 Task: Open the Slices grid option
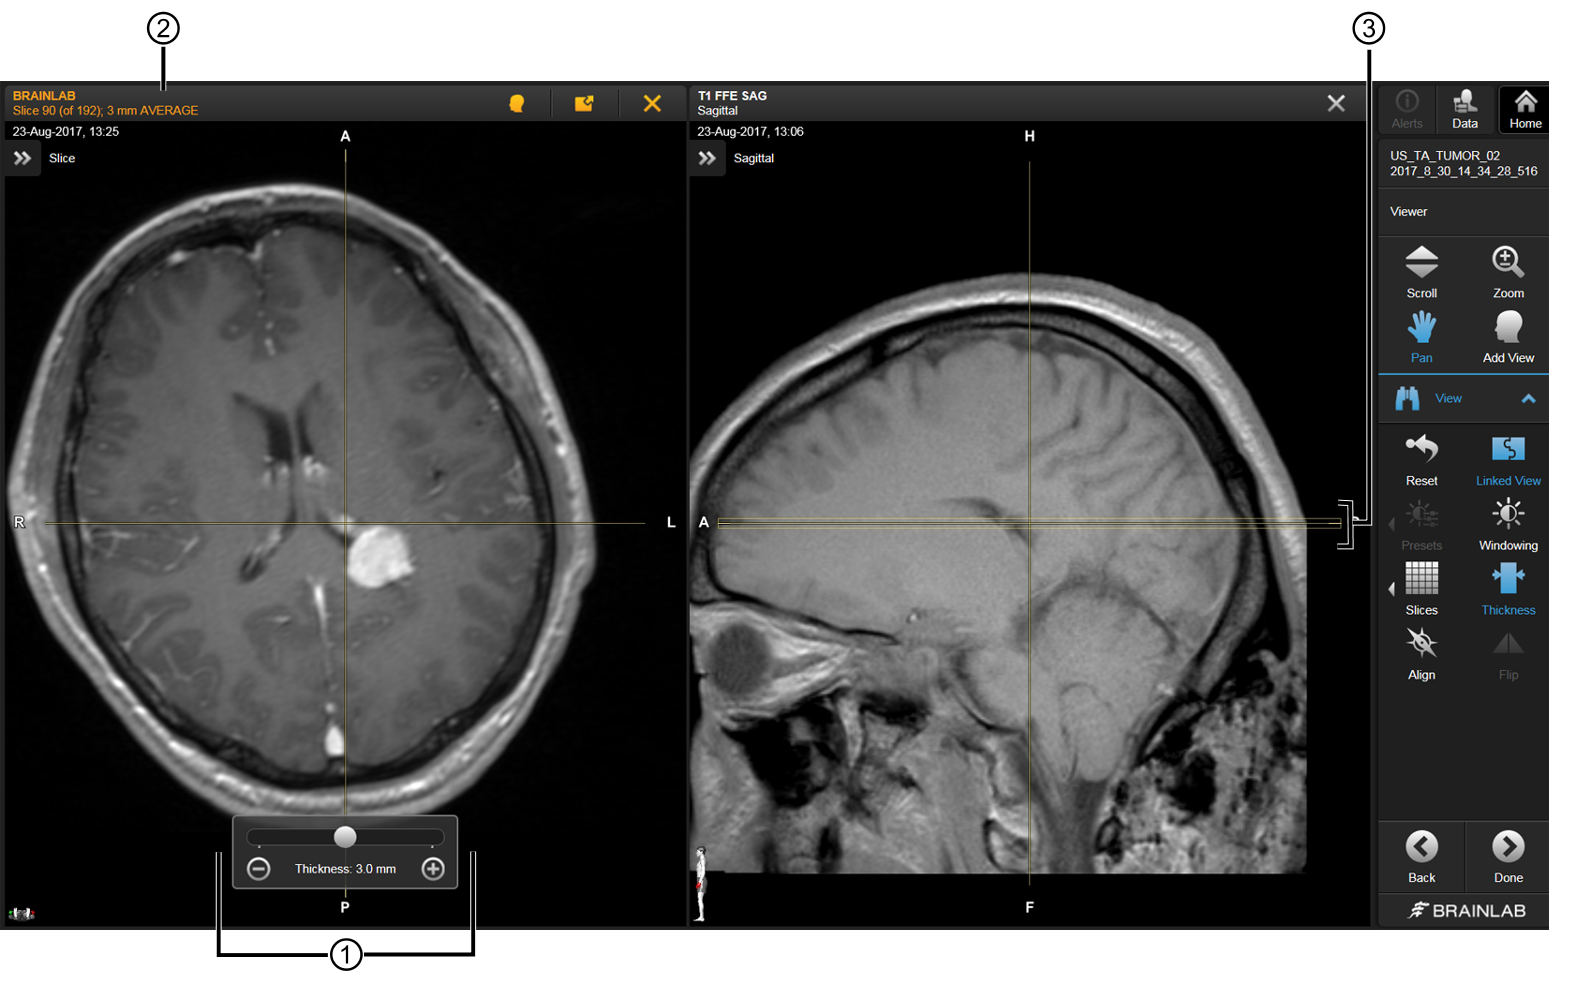coord(1421,589)
